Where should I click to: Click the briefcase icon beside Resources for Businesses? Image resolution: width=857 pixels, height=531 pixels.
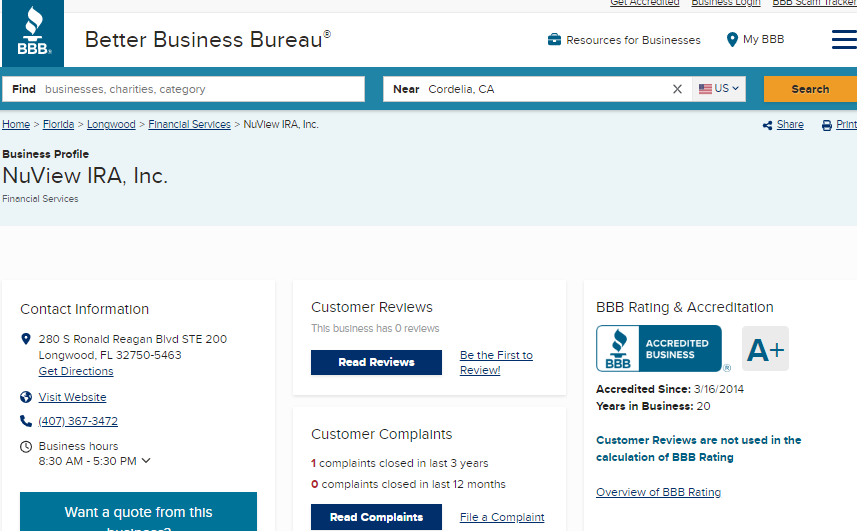[x=554, y=39]
